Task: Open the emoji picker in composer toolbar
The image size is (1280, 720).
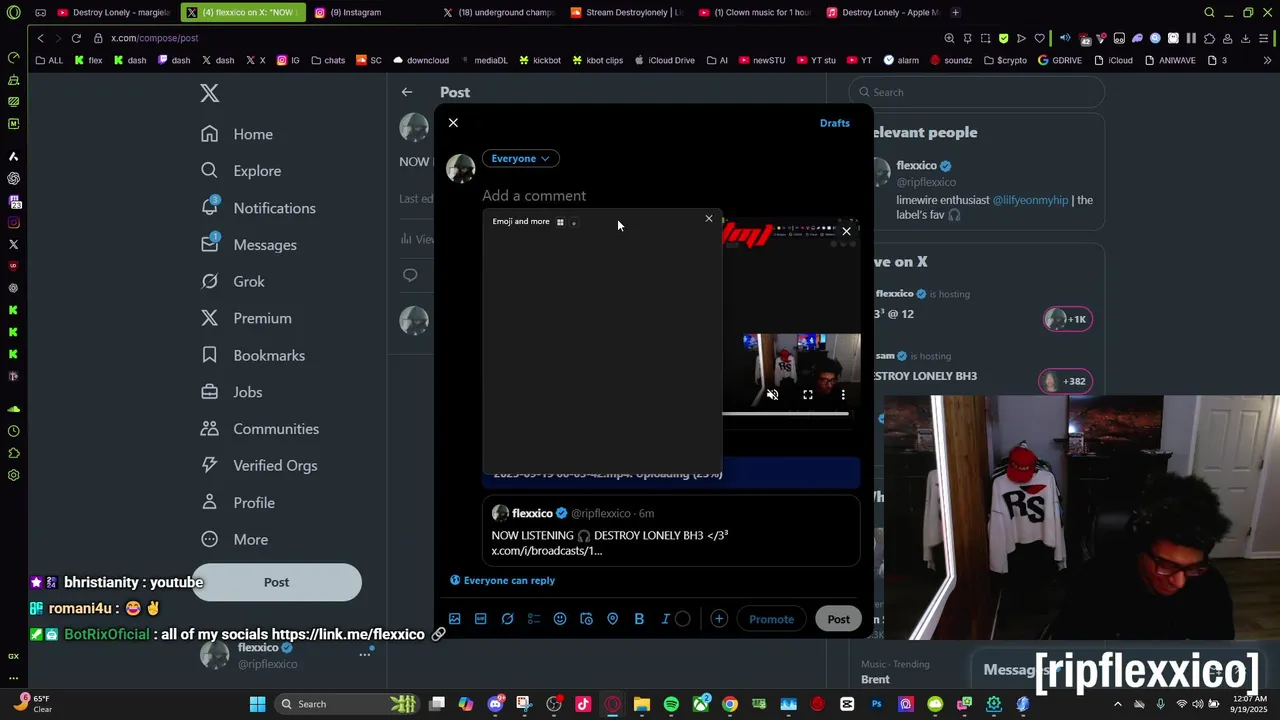Action: coord(560,619)
